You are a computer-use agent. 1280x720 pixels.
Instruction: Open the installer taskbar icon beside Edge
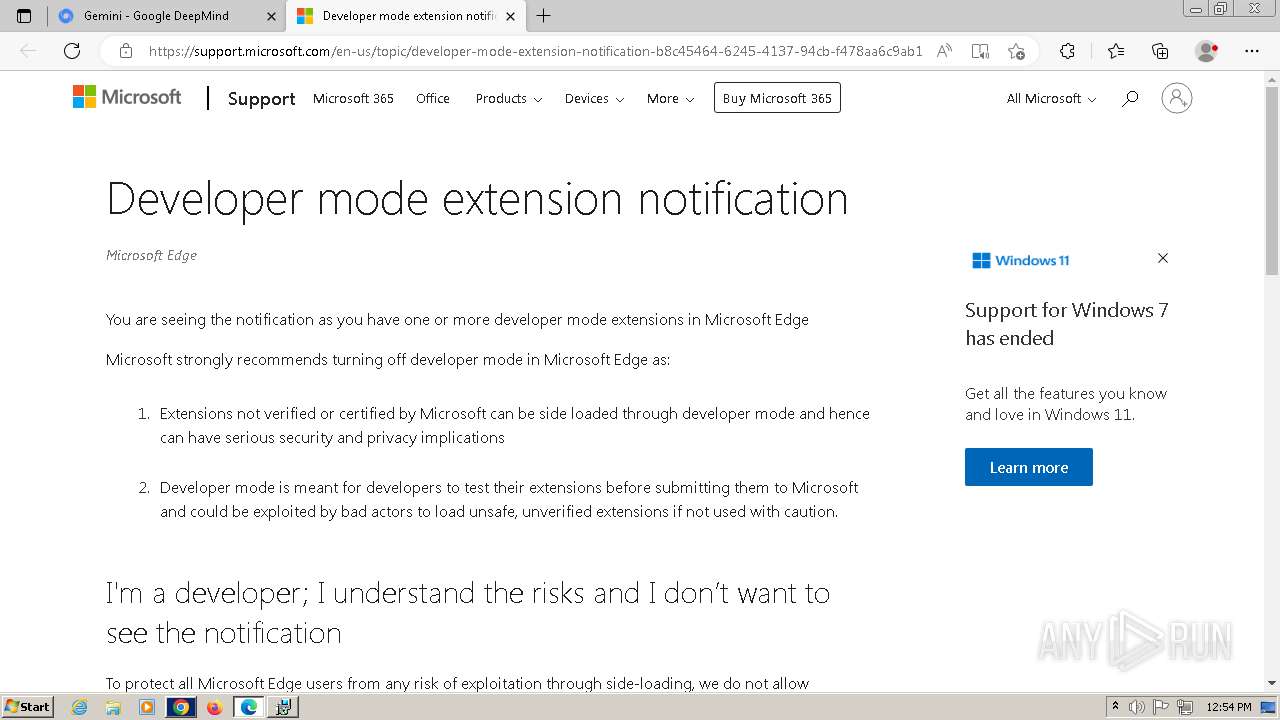click(x=283, y=707)
